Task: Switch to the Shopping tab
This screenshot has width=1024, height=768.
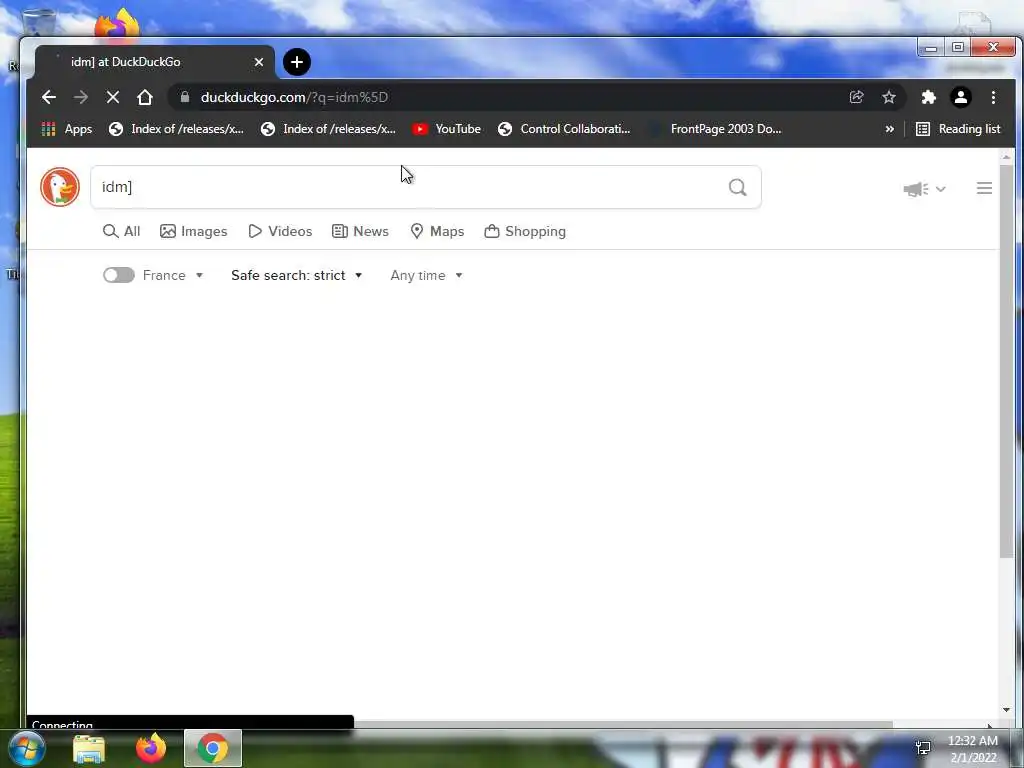Action: click(525, 231)
